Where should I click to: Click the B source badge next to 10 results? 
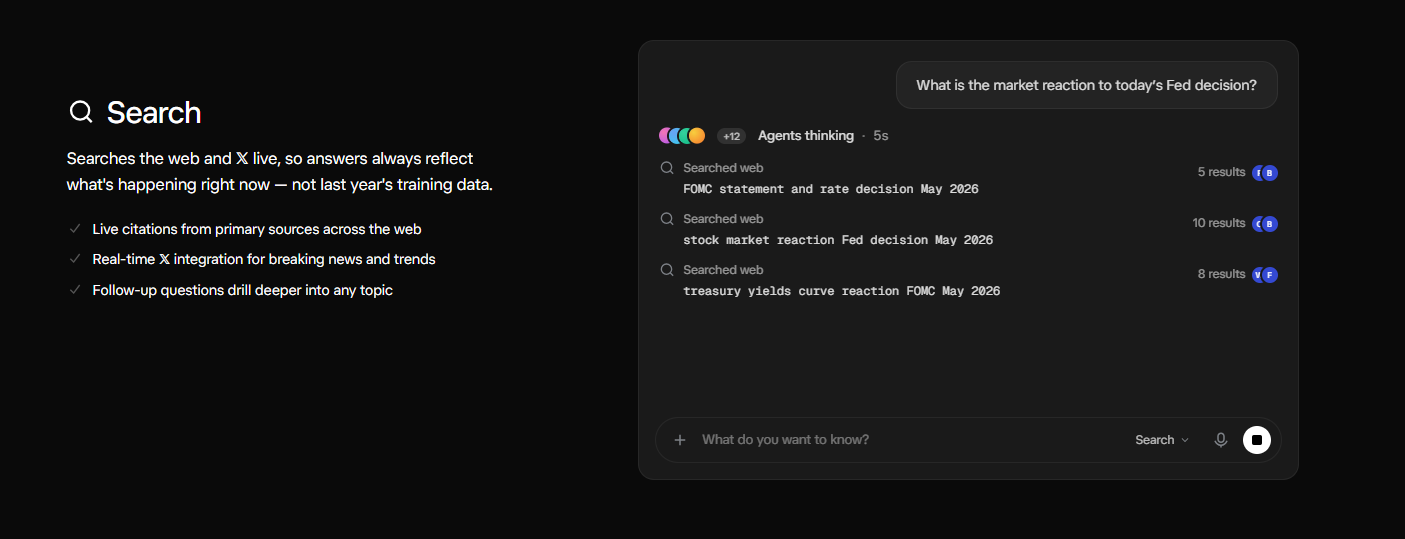click(x=1270, y=224)
